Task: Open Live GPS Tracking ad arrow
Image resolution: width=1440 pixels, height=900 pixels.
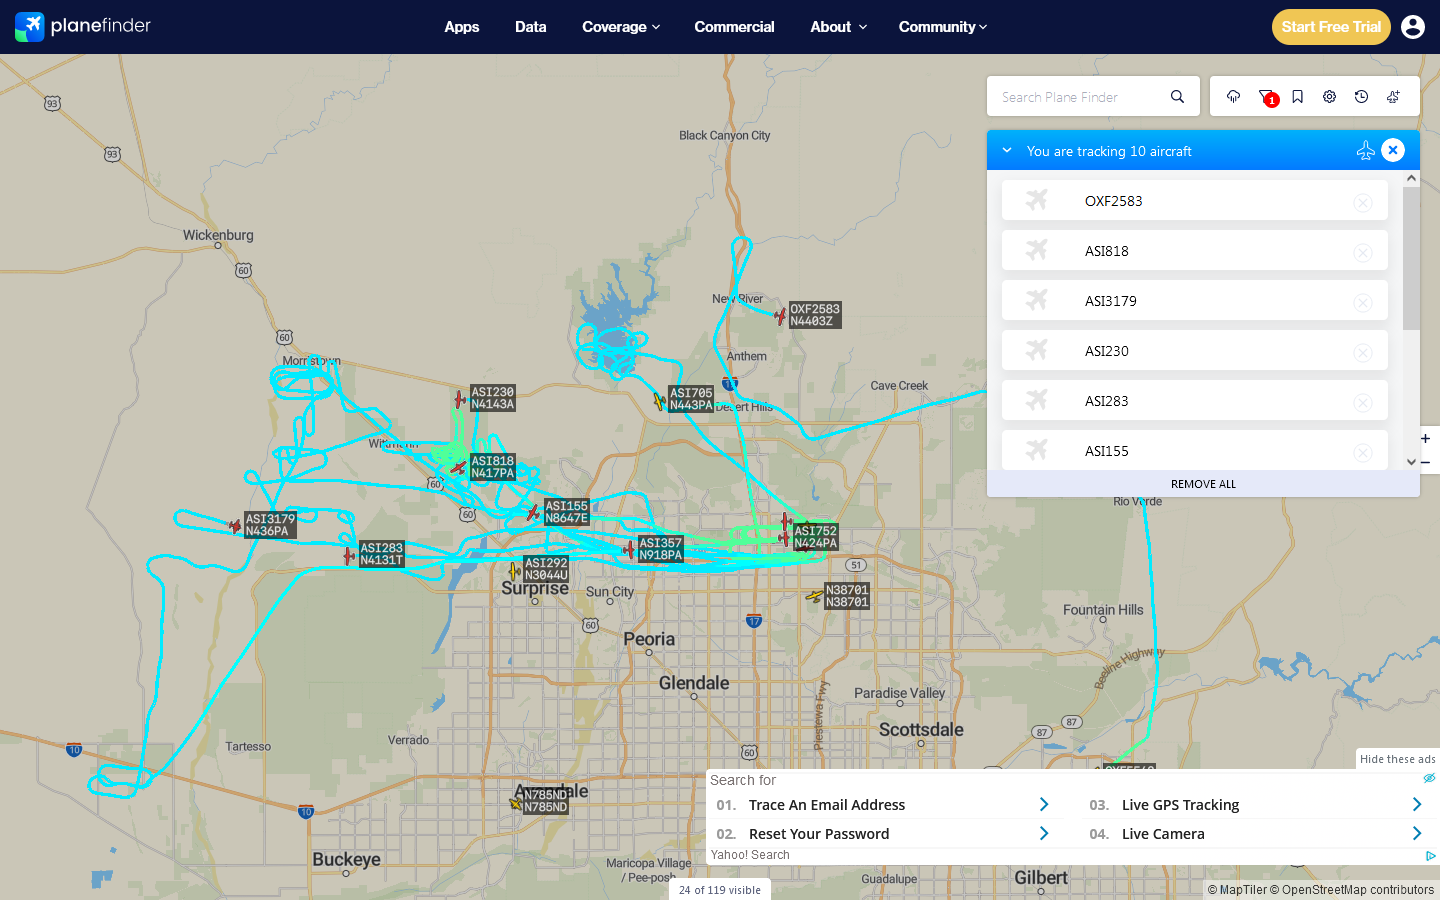Action: click(1417, 805)
